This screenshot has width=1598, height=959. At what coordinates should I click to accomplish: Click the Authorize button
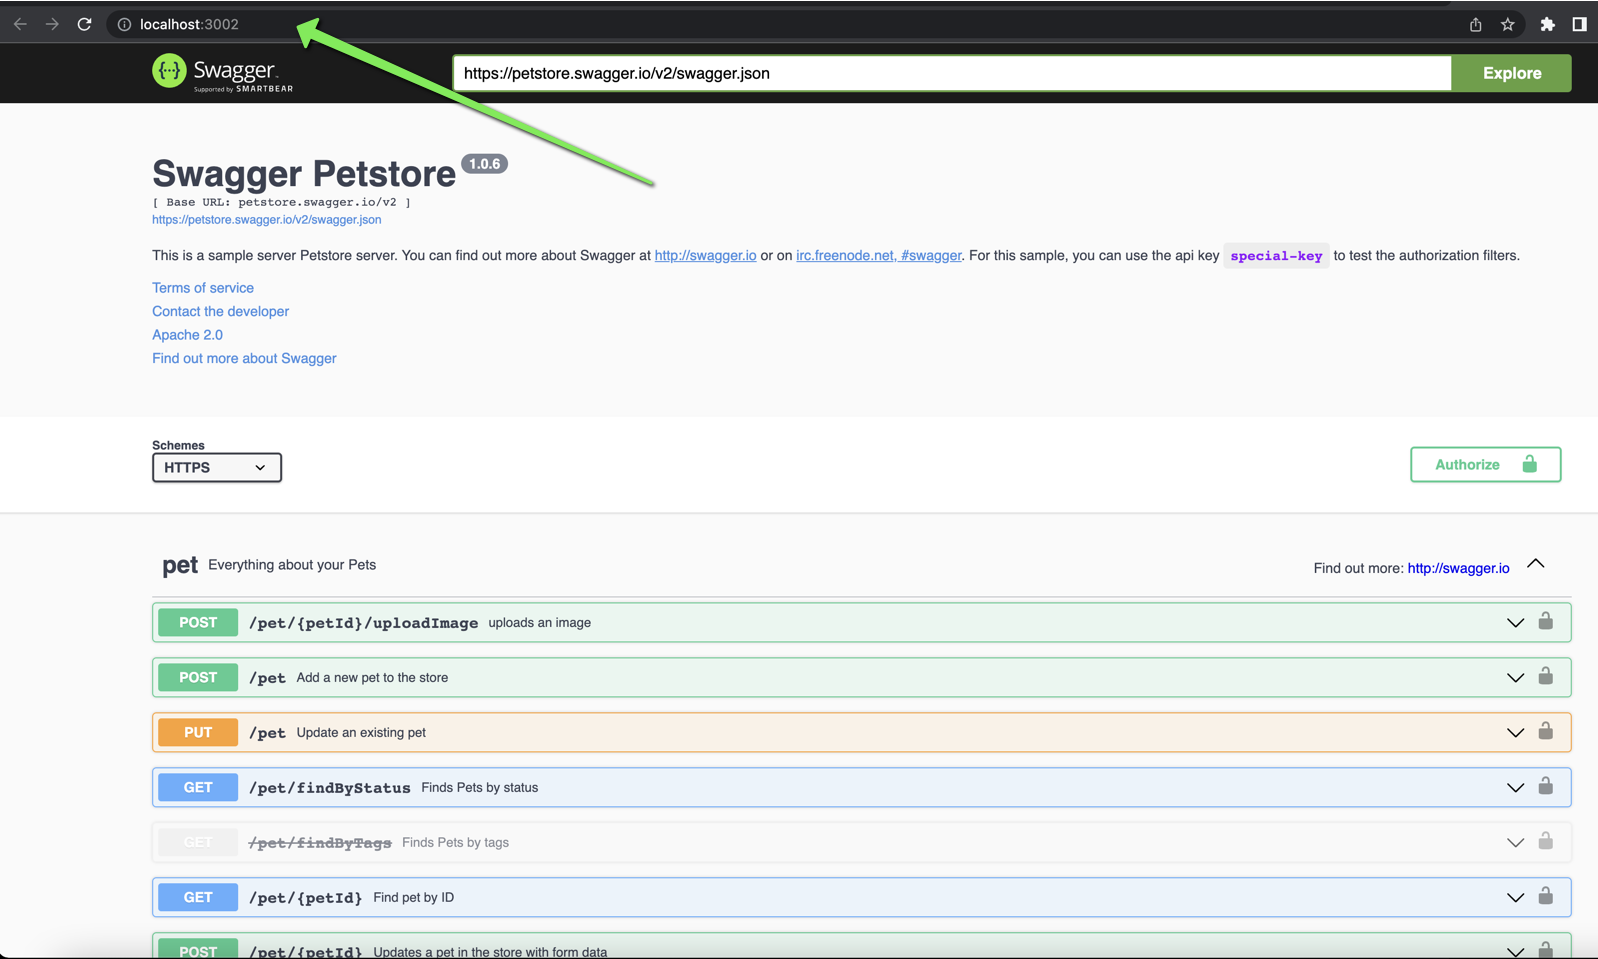[1485, 464]
